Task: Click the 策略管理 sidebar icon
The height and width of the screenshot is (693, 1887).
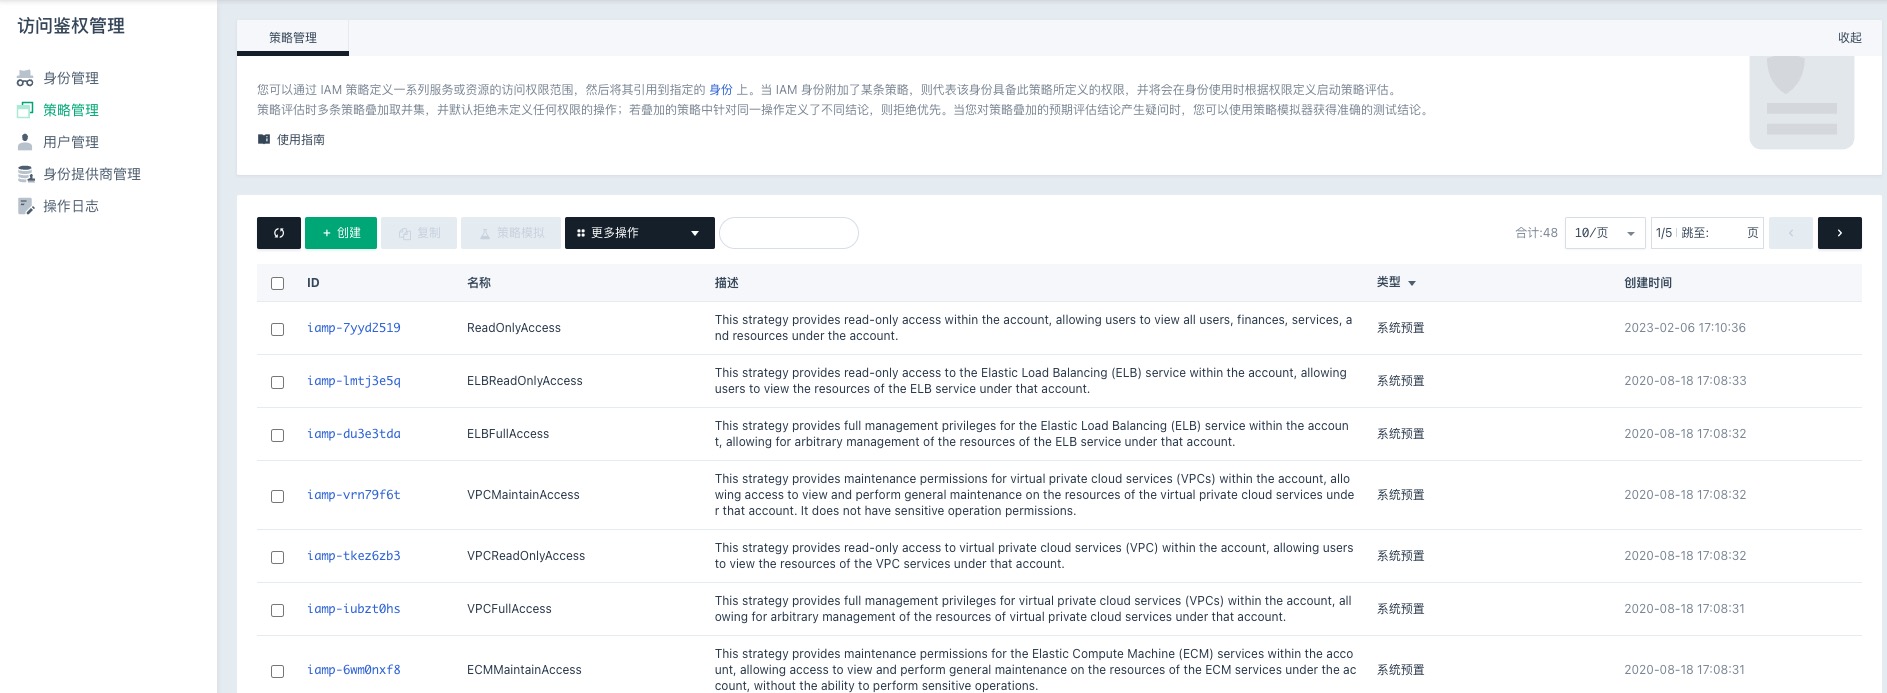Action: tap(25, 110)
